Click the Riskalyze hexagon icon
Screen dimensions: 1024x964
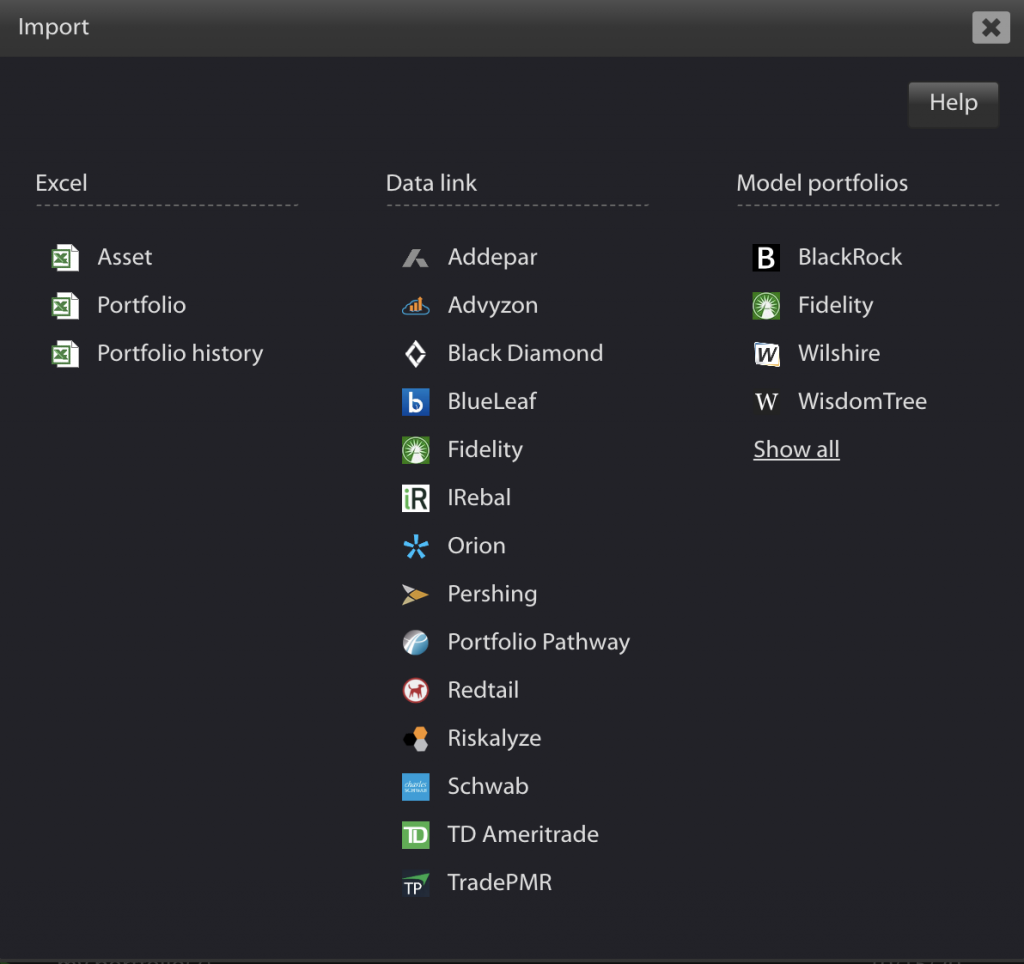[415, 739]
